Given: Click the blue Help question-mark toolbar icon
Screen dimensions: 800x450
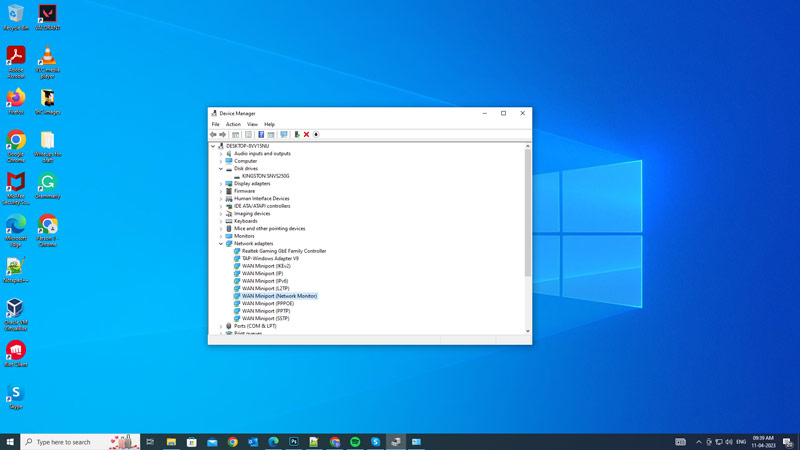Looking at the screenshot, I should pyautogui.click(x=261, y=135).
